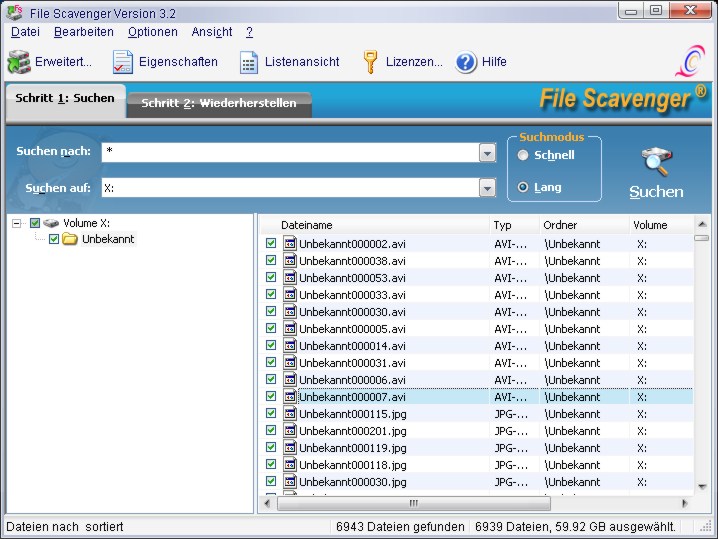Screen dimensions: 718x539
Task: Uncheck the checkbox for Unbekannt000118.jpg
Action: coord(271,464)
